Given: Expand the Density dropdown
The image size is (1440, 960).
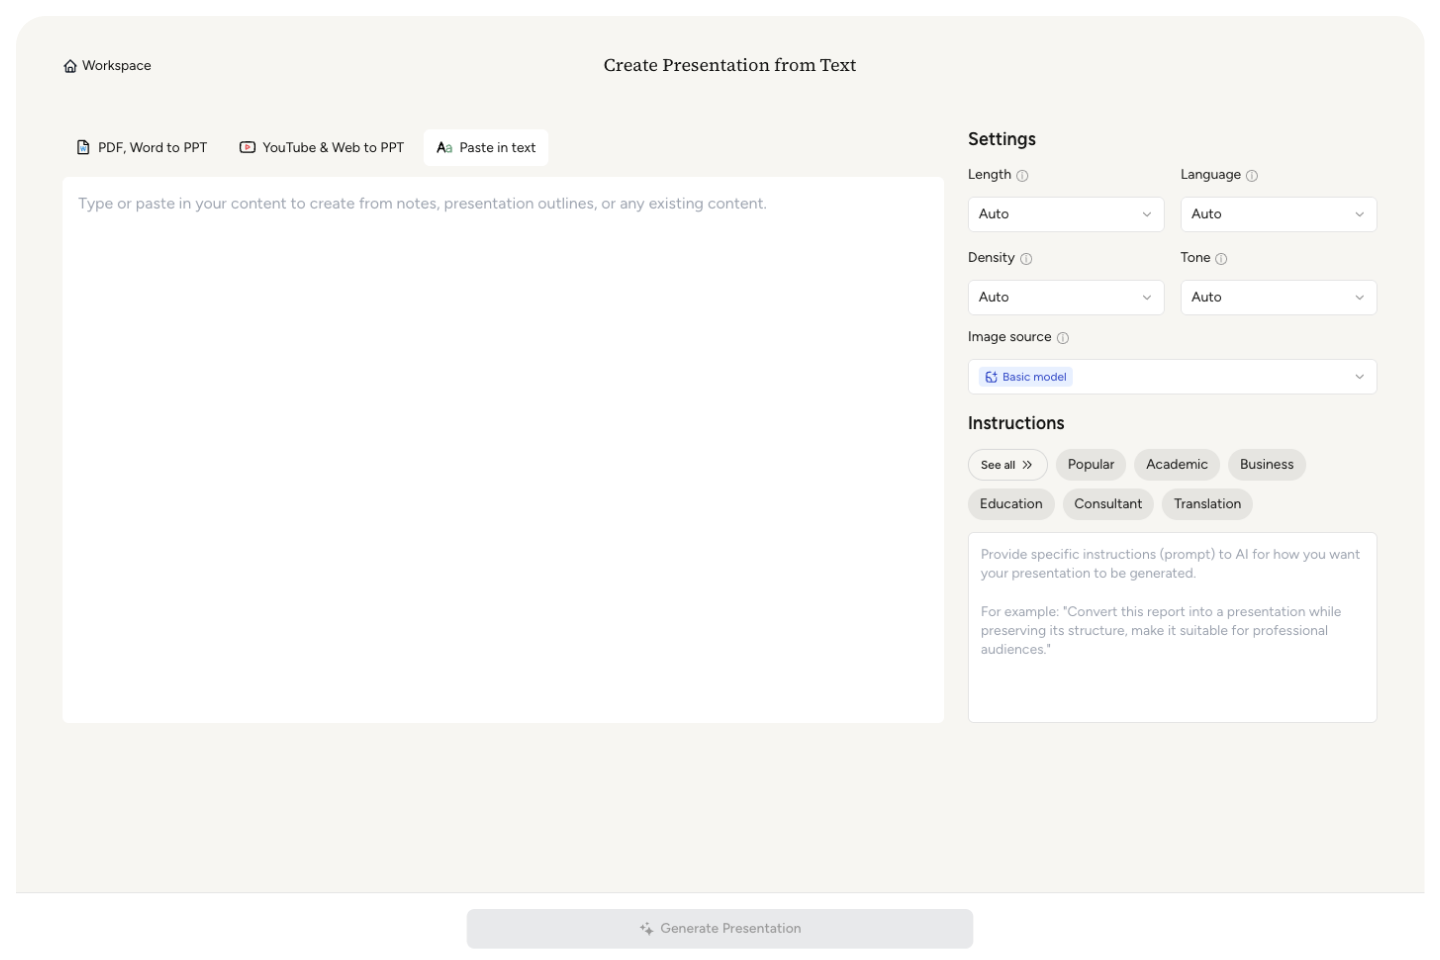Looking at the screenshot, I should pos(1065,297).
